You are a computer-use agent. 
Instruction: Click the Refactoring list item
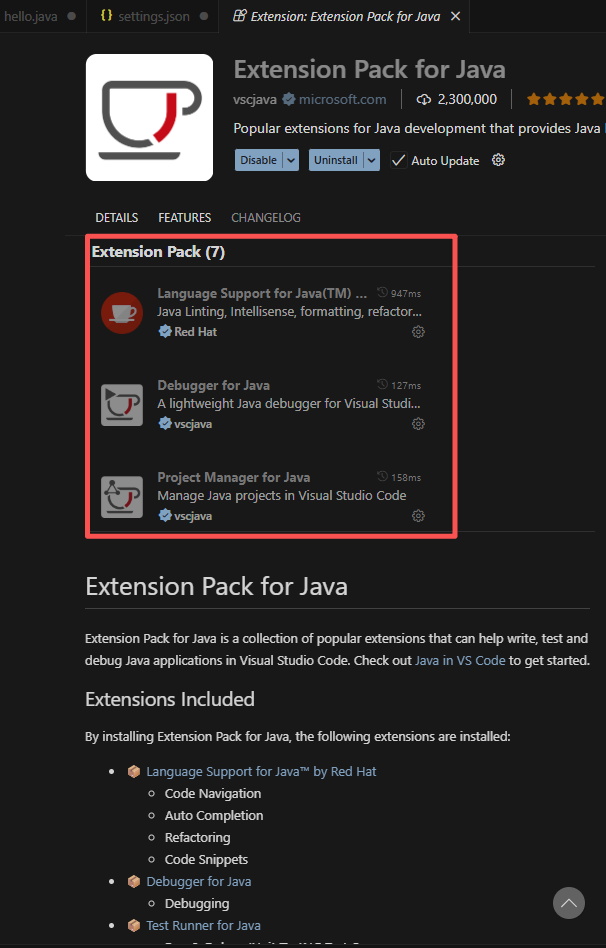click(198, 837)
